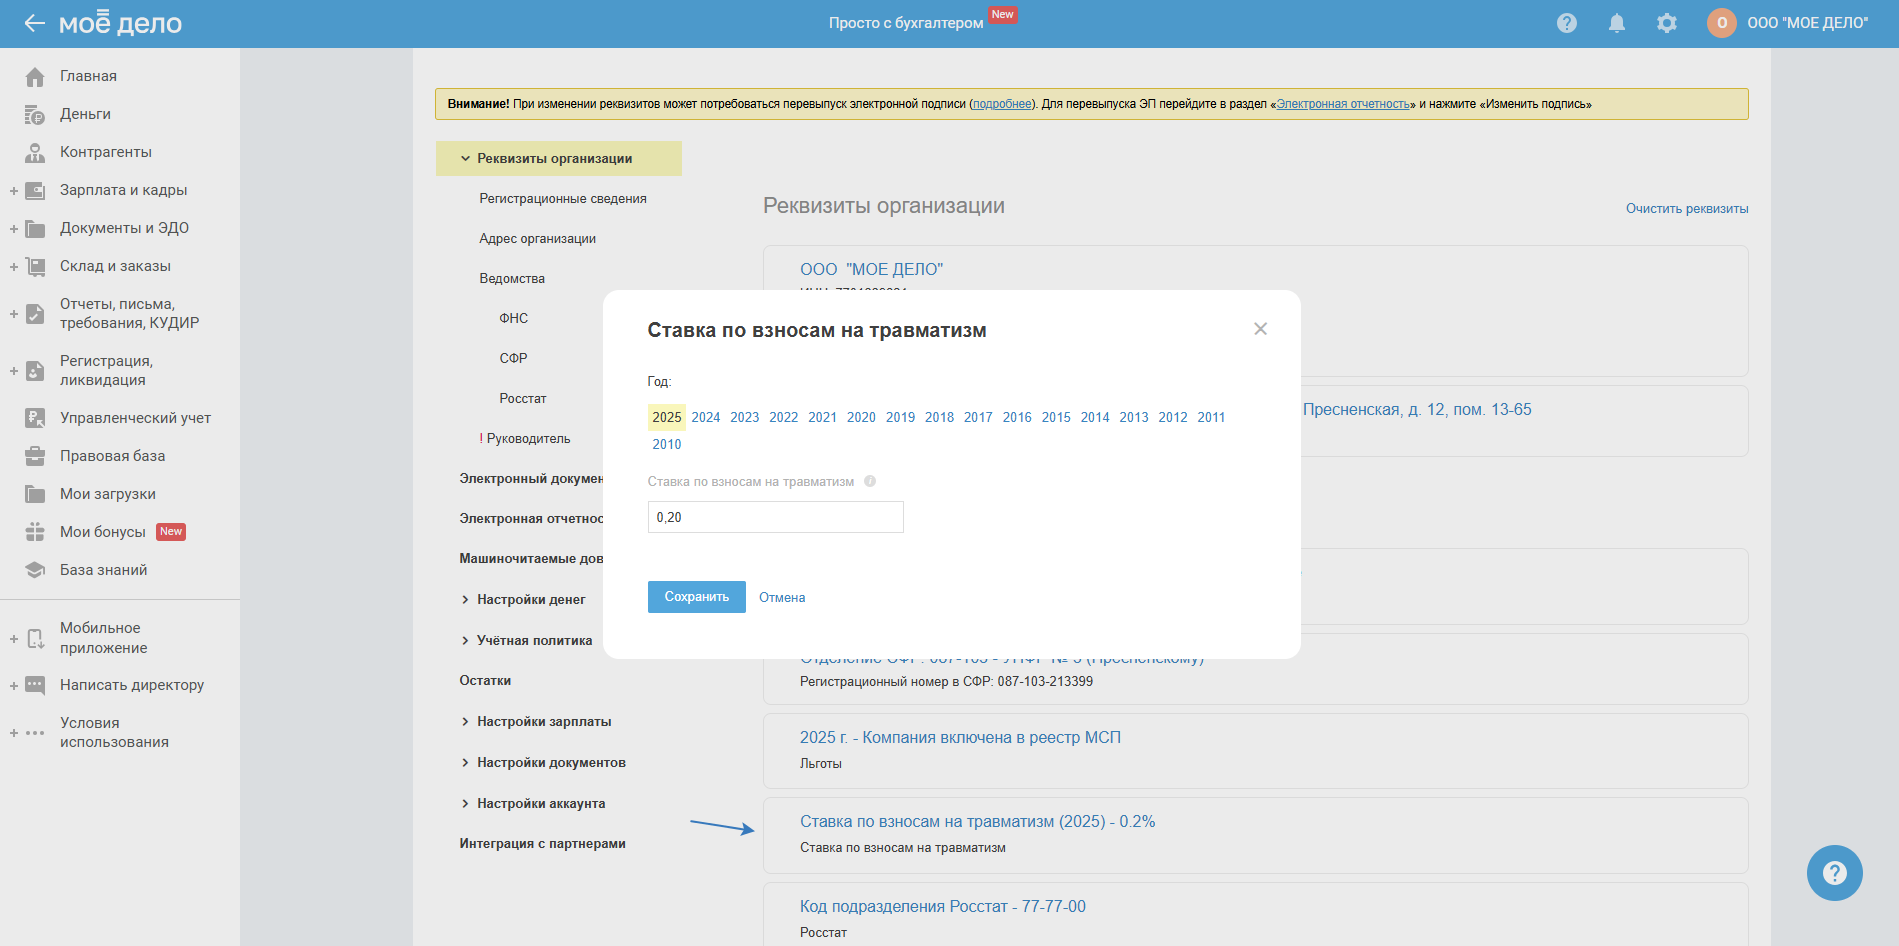Close the injury rate dialog
This screenshot has height=946, width=1899.
pos(1260,329)
